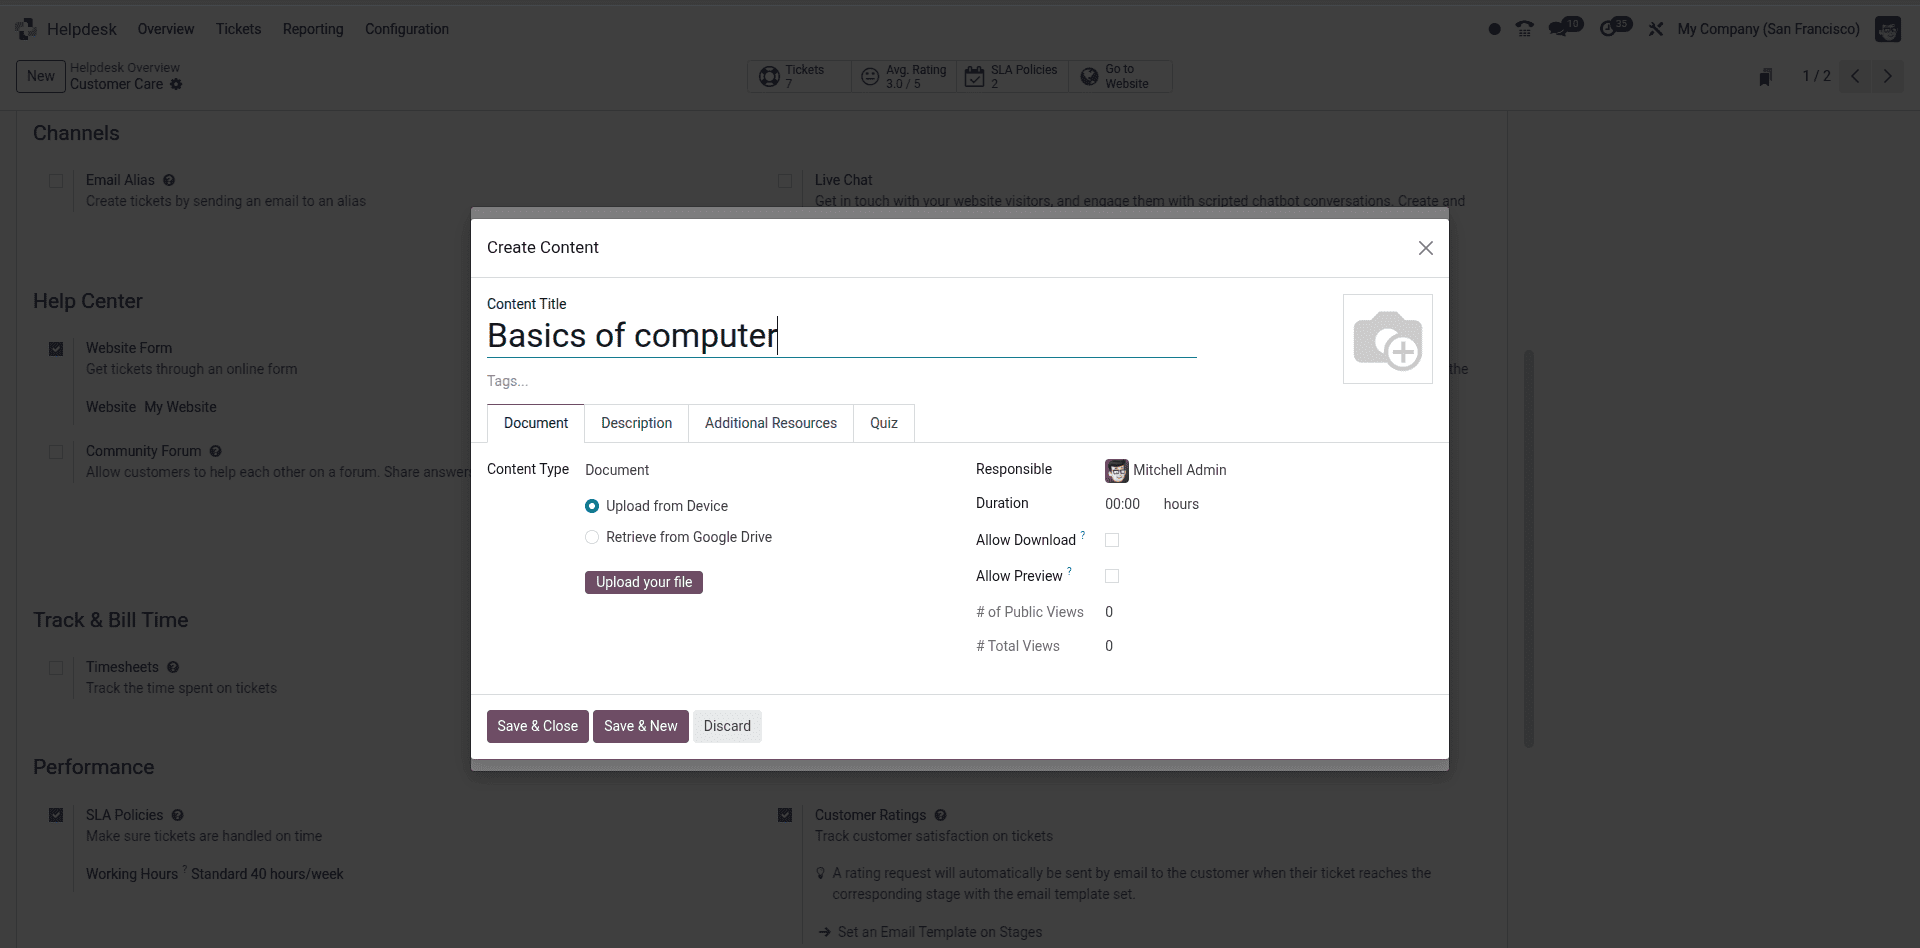Click into the Content Title field

pyautogui.click(x=840, y=336)
